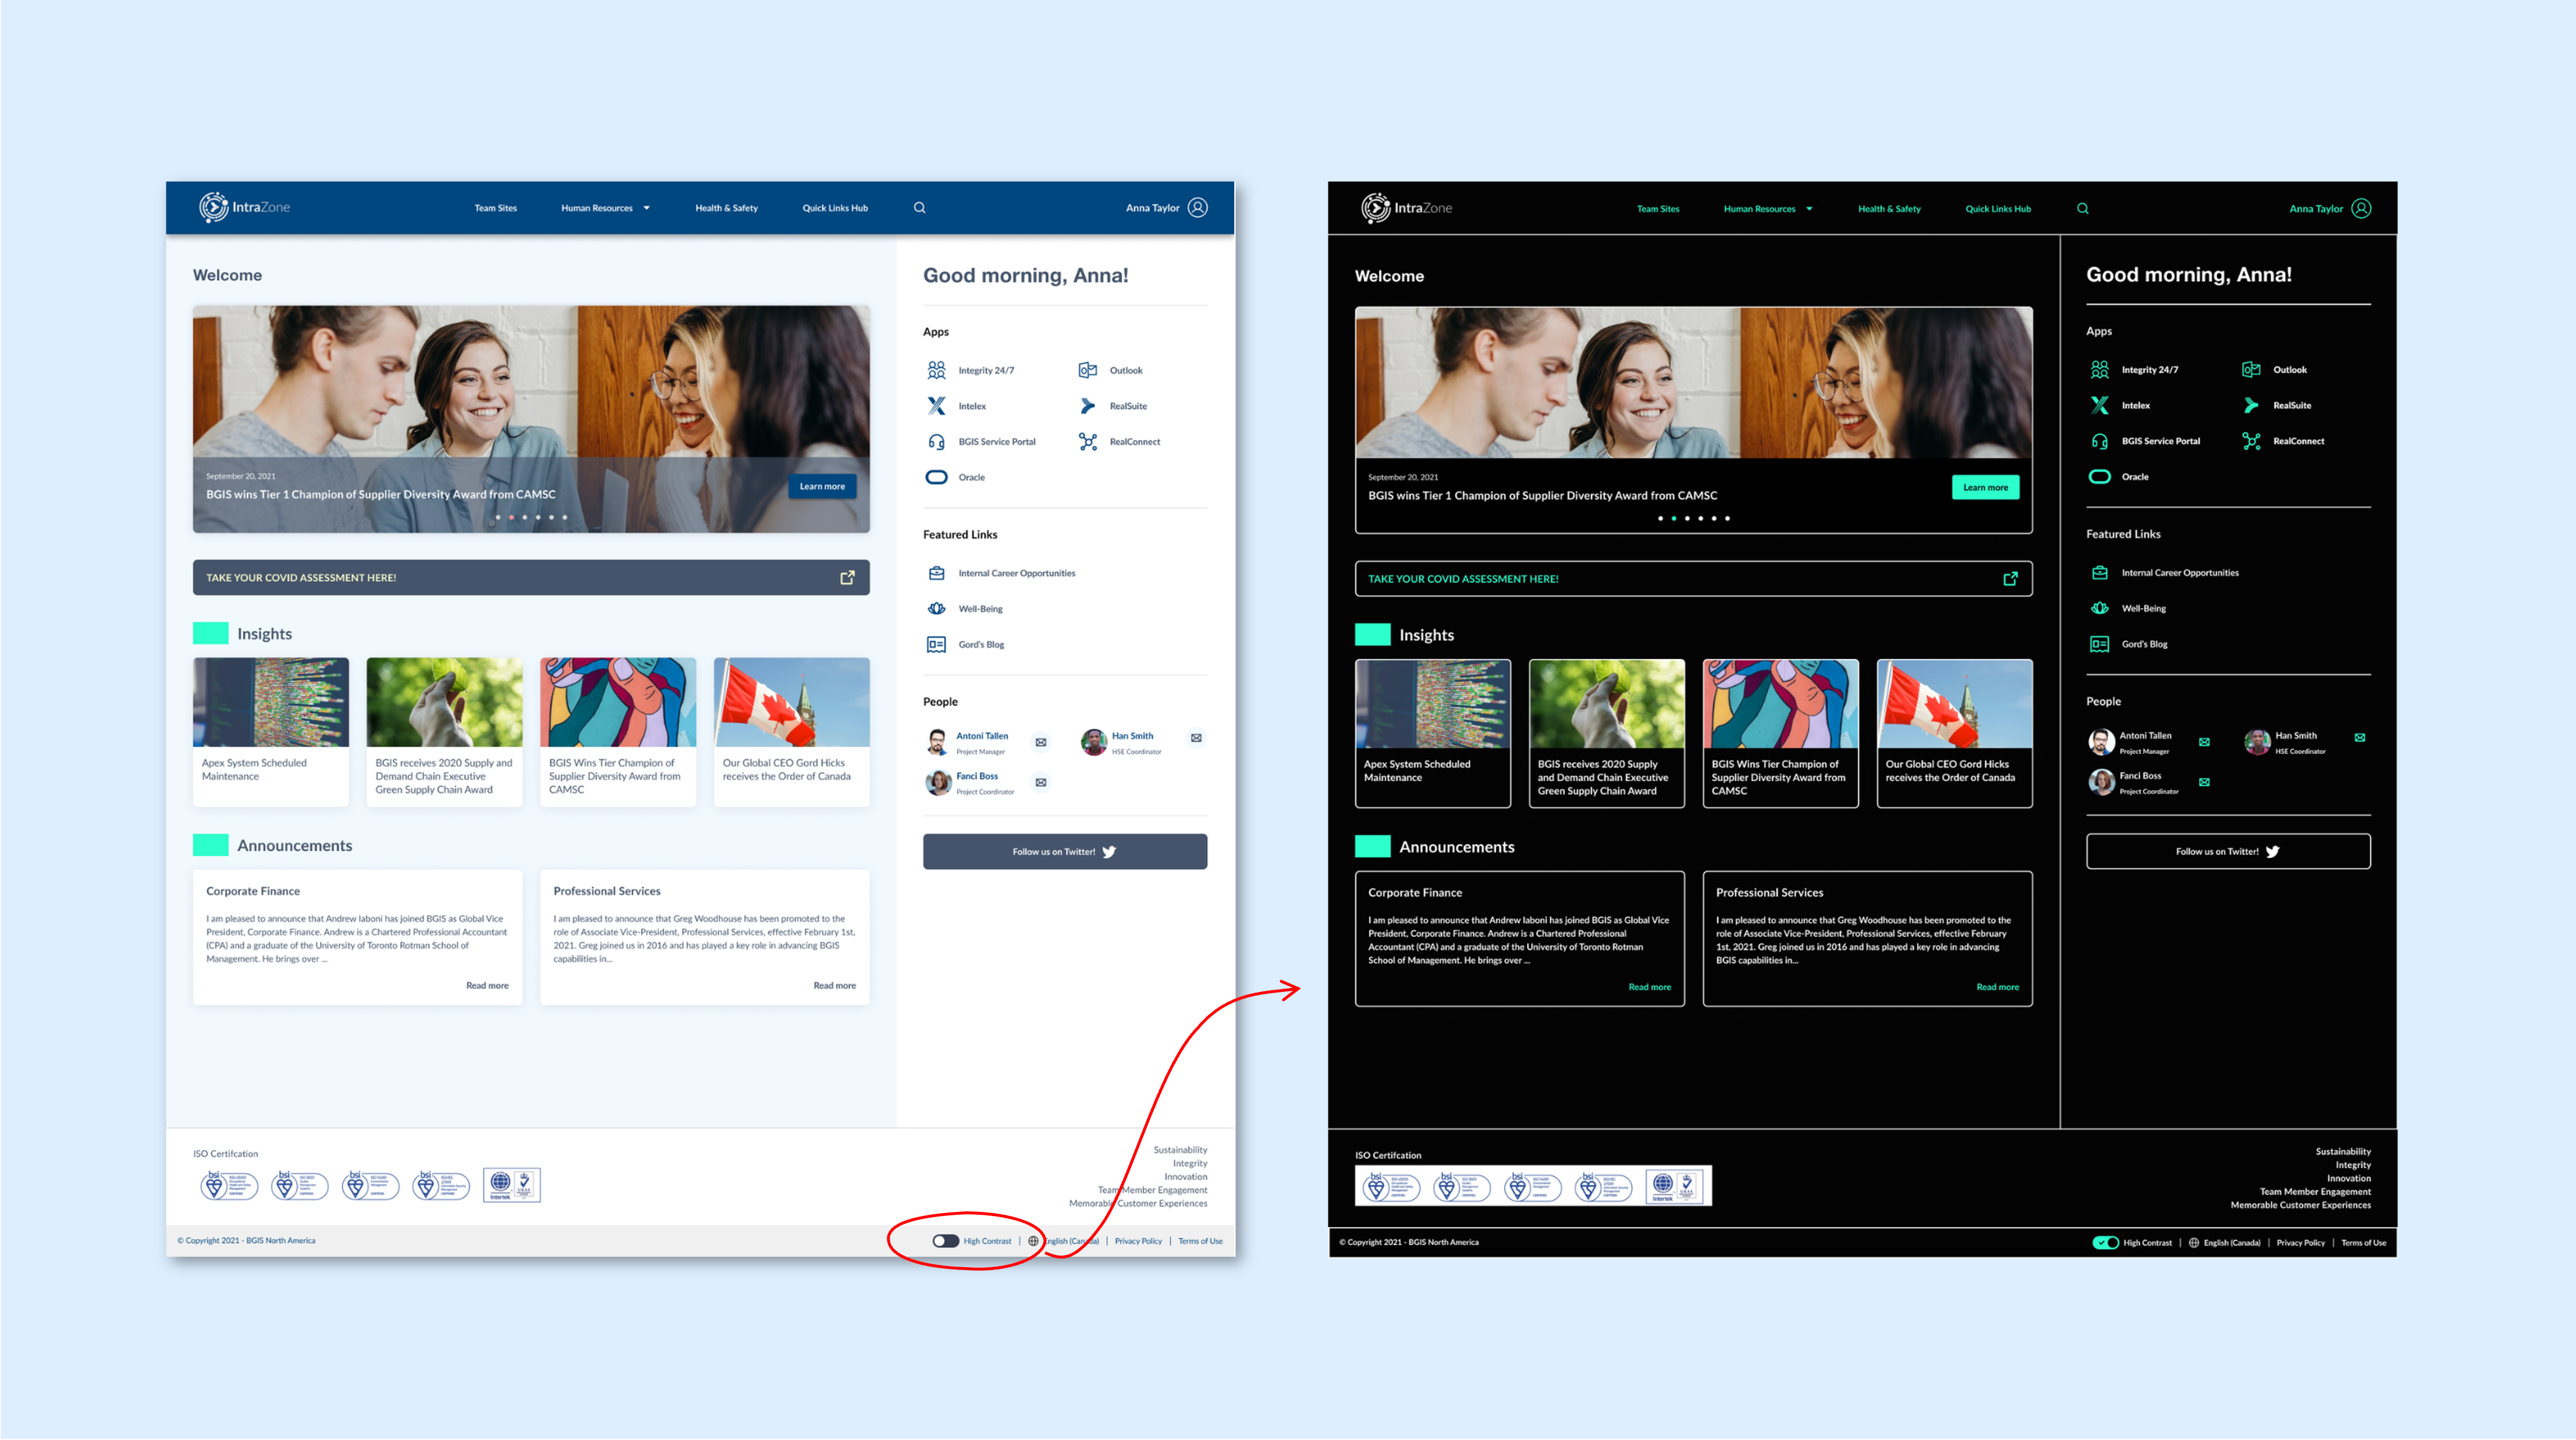
Task: Open Quick Links Hub in dark mode nav
Action: [x=1997, y=209]
